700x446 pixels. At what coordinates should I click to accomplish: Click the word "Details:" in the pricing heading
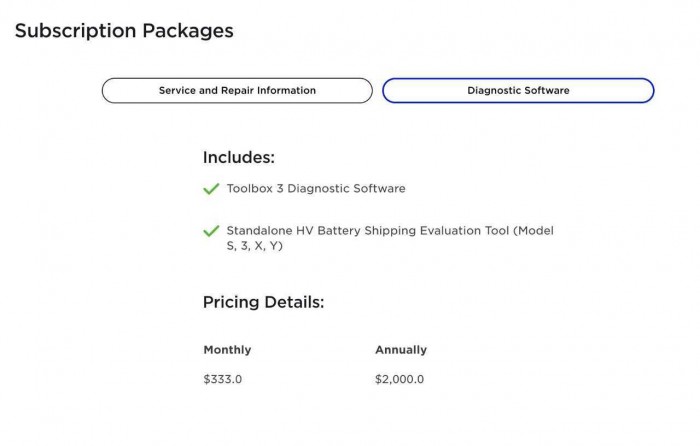(292, 302)
